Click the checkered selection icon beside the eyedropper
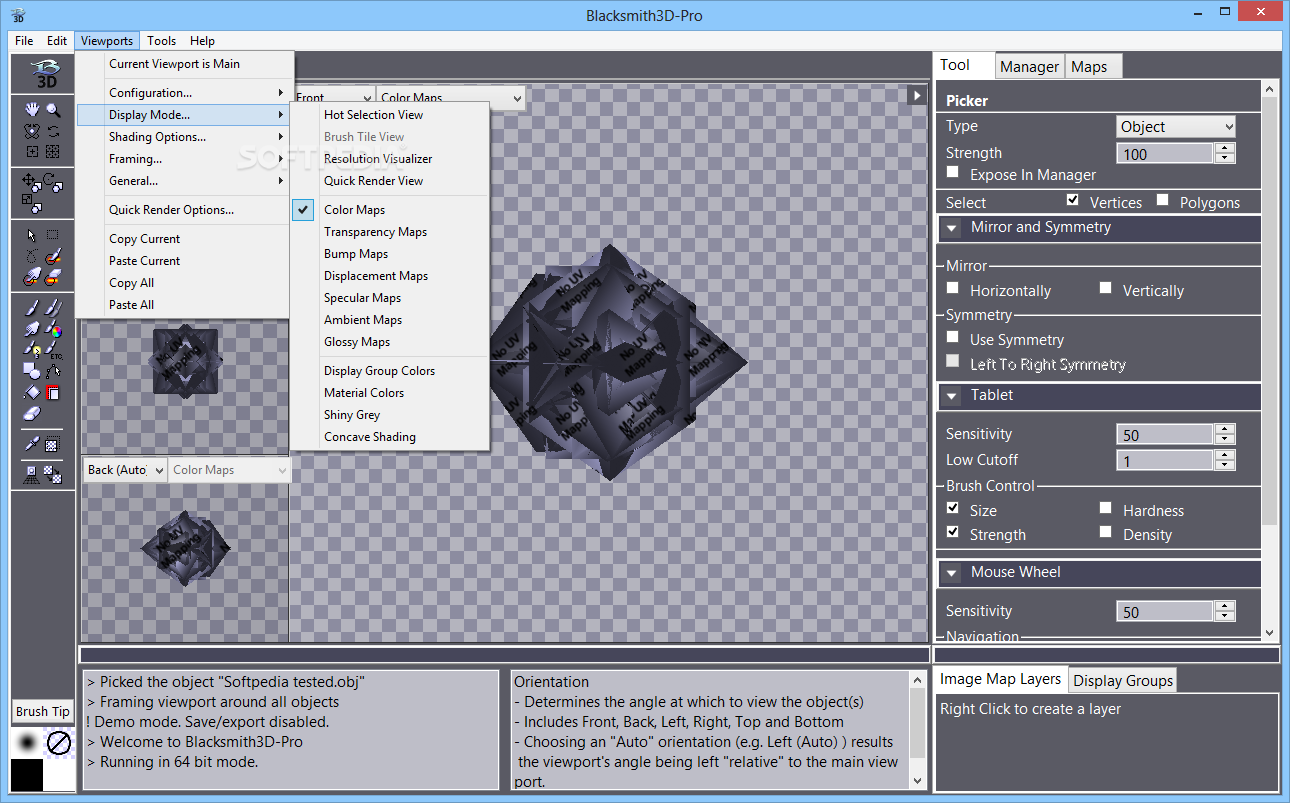The width and height of the screenshot is (1290, 803). click(x=53, y=443)
